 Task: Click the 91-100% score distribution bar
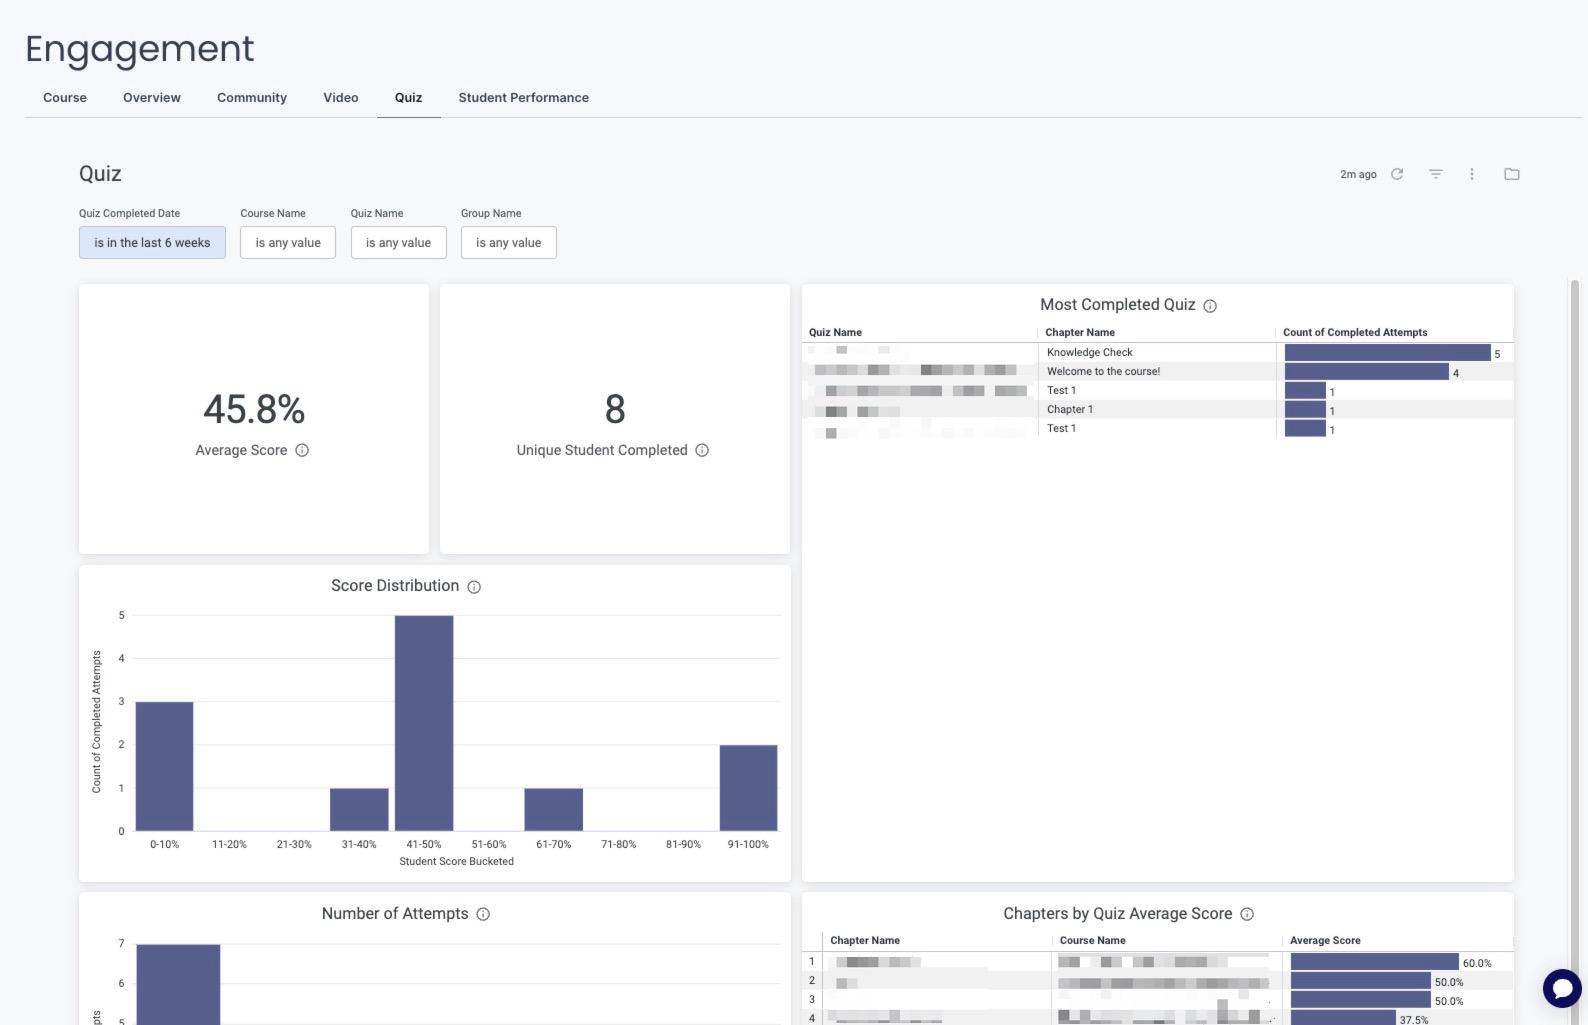(748, 788)
